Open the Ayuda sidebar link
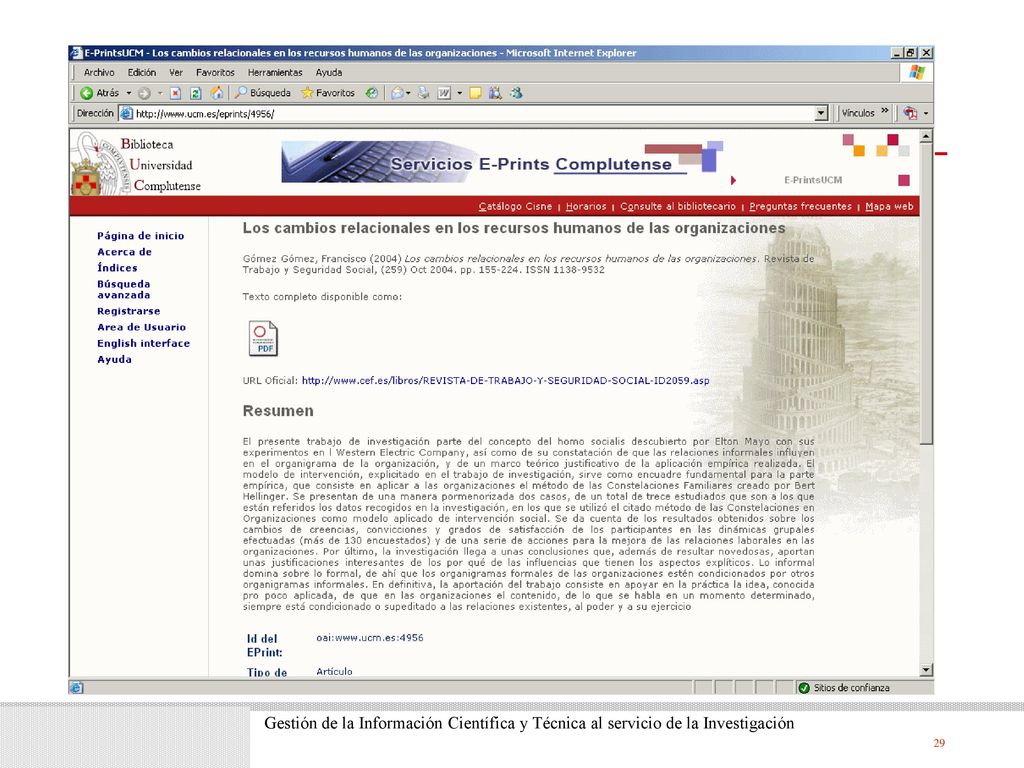The image size is (1024, 768). point(114,359)
